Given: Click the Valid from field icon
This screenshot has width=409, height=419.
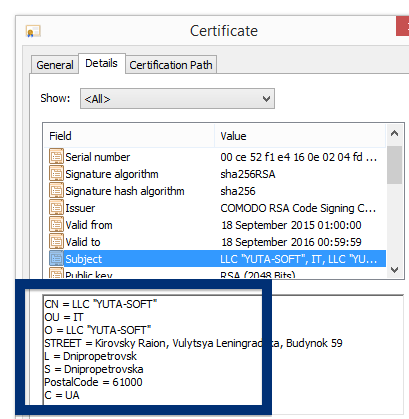Looking at the screenshot, I should (56, 224).
